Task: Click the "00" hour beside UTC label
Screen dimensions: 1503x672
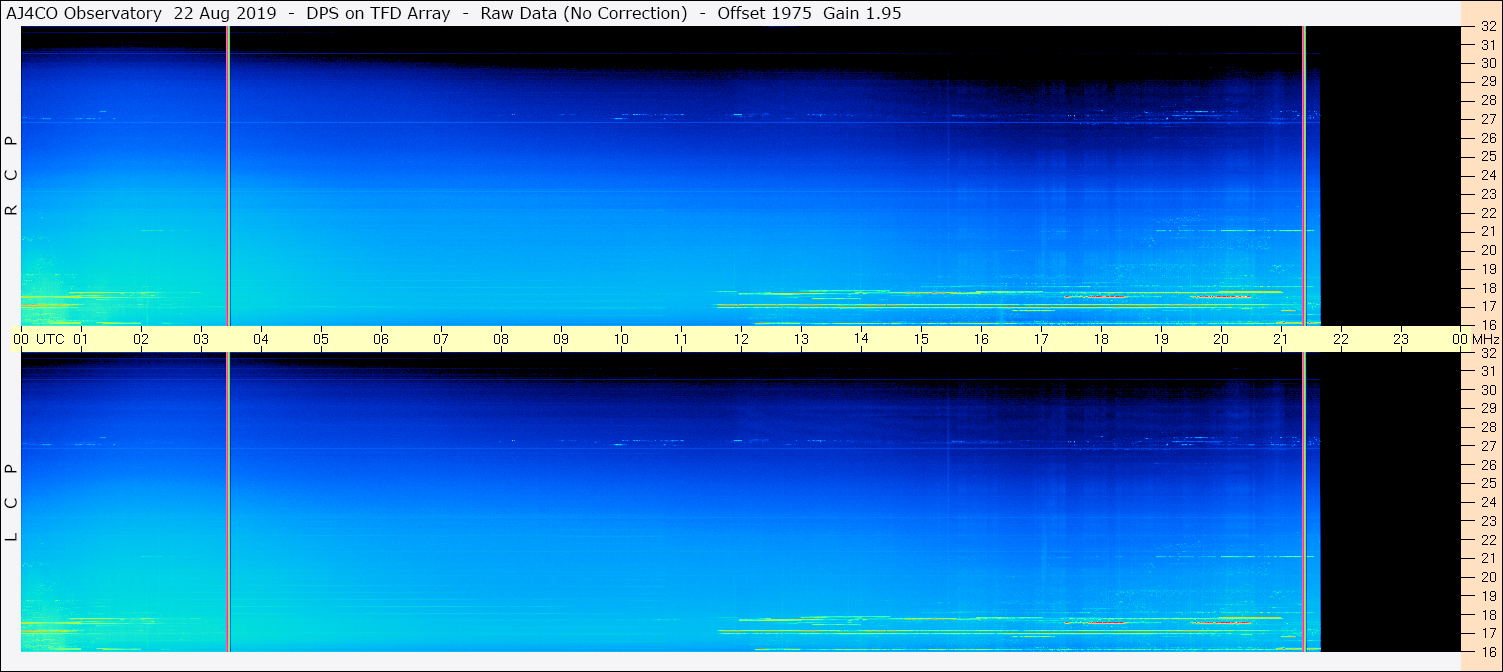Action: 21,339
